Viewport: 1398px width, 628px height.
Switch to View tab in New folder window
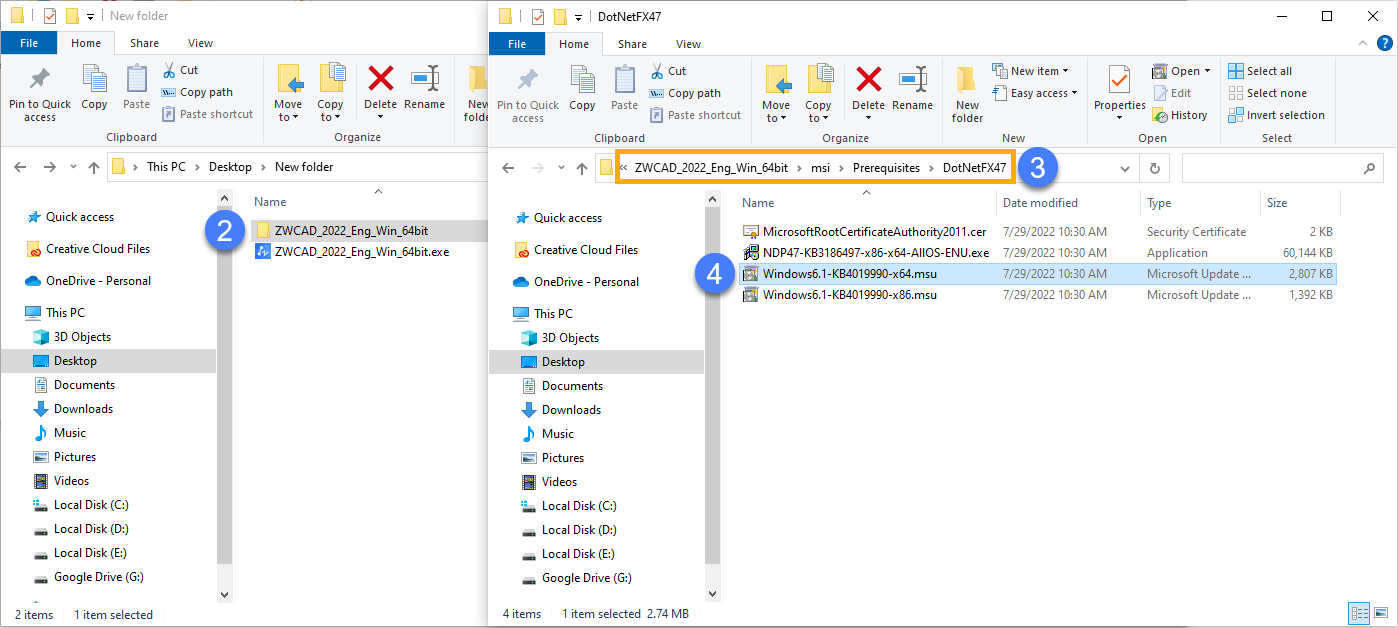coord(200,43)
